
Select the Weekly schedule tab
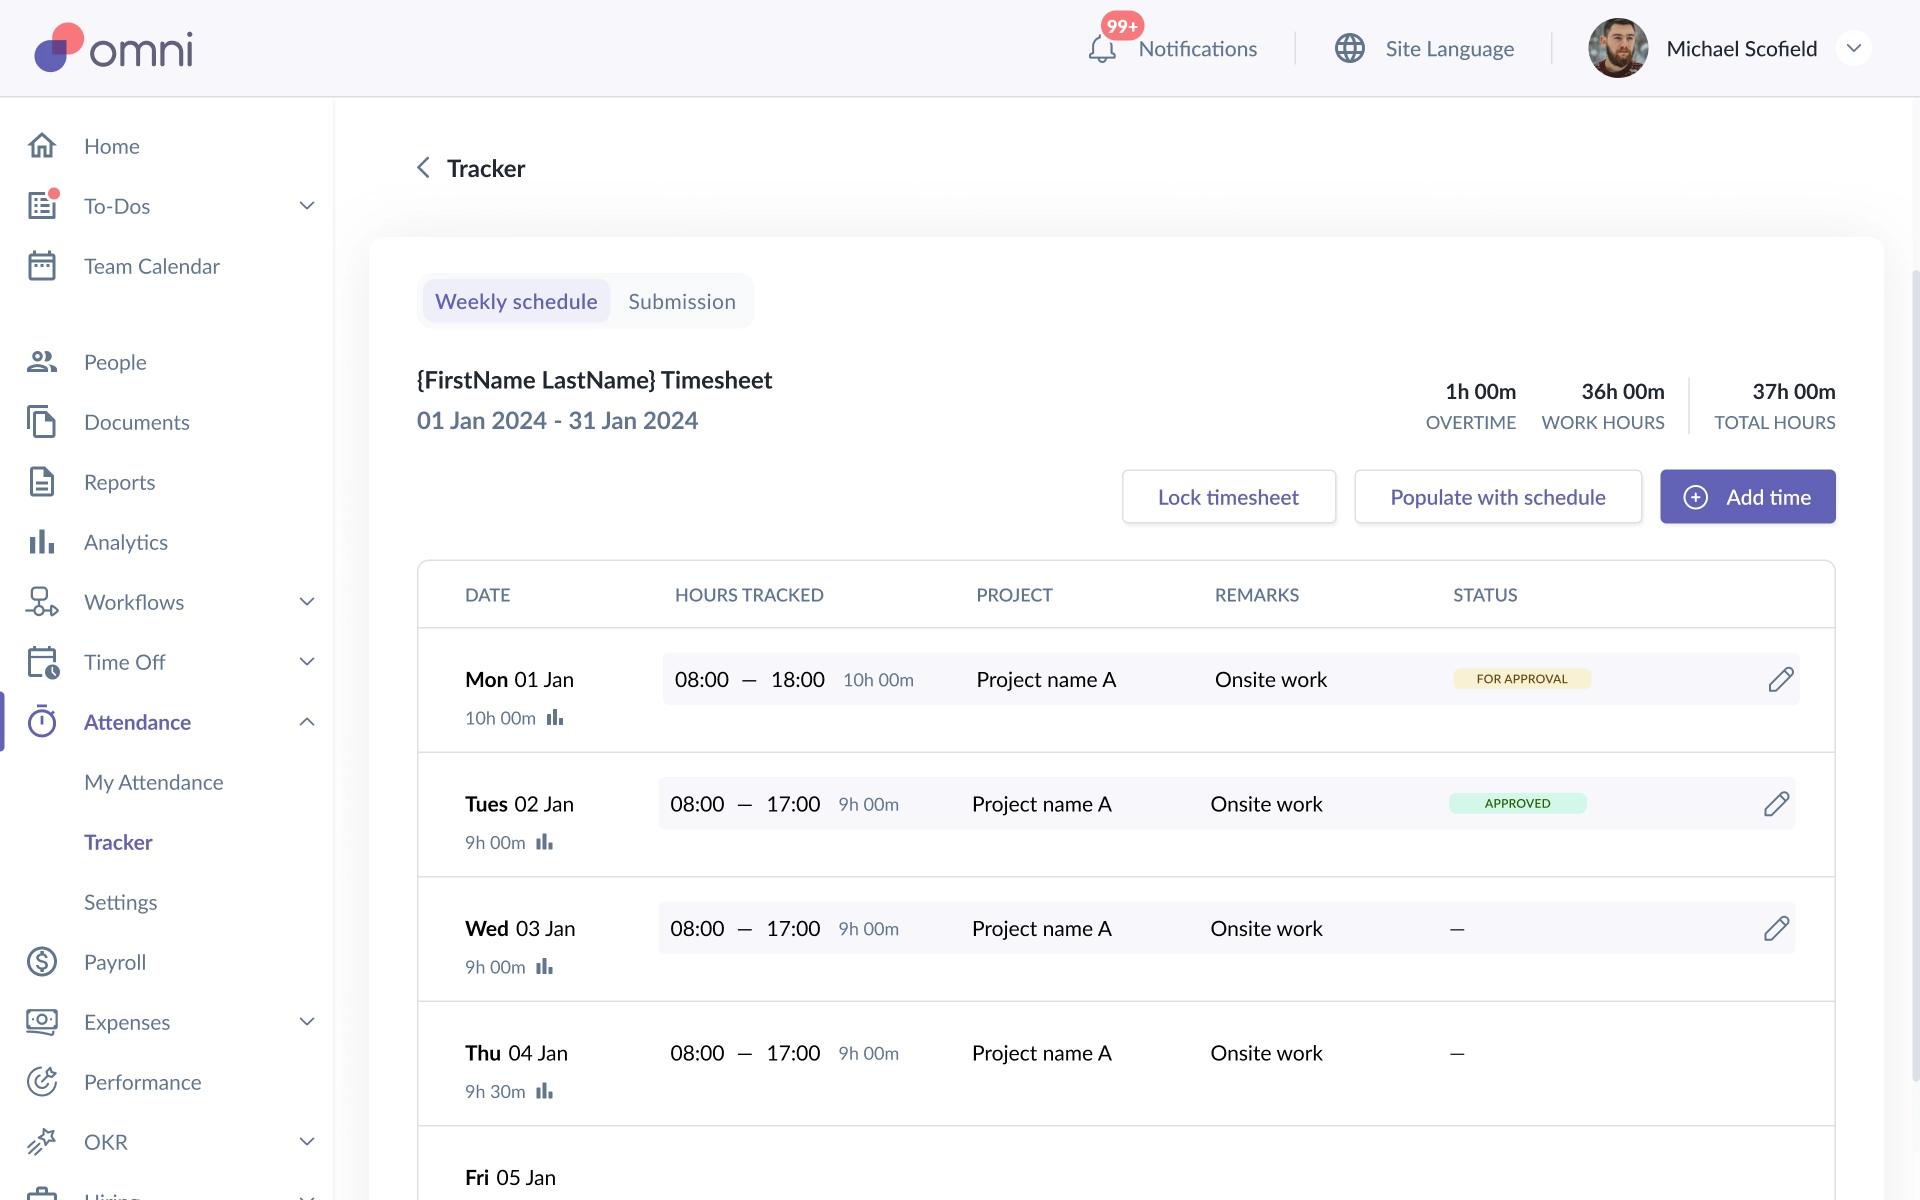click(516, 301)
